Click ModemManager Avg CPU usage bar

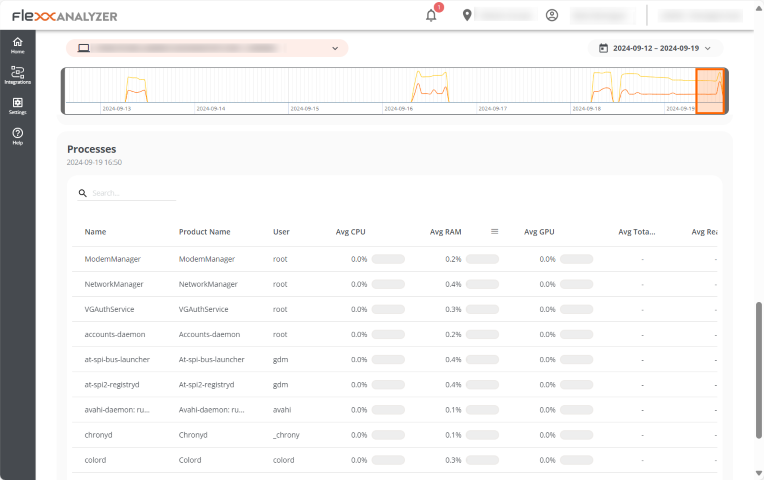pyautogui.click(x=388, y=259)
